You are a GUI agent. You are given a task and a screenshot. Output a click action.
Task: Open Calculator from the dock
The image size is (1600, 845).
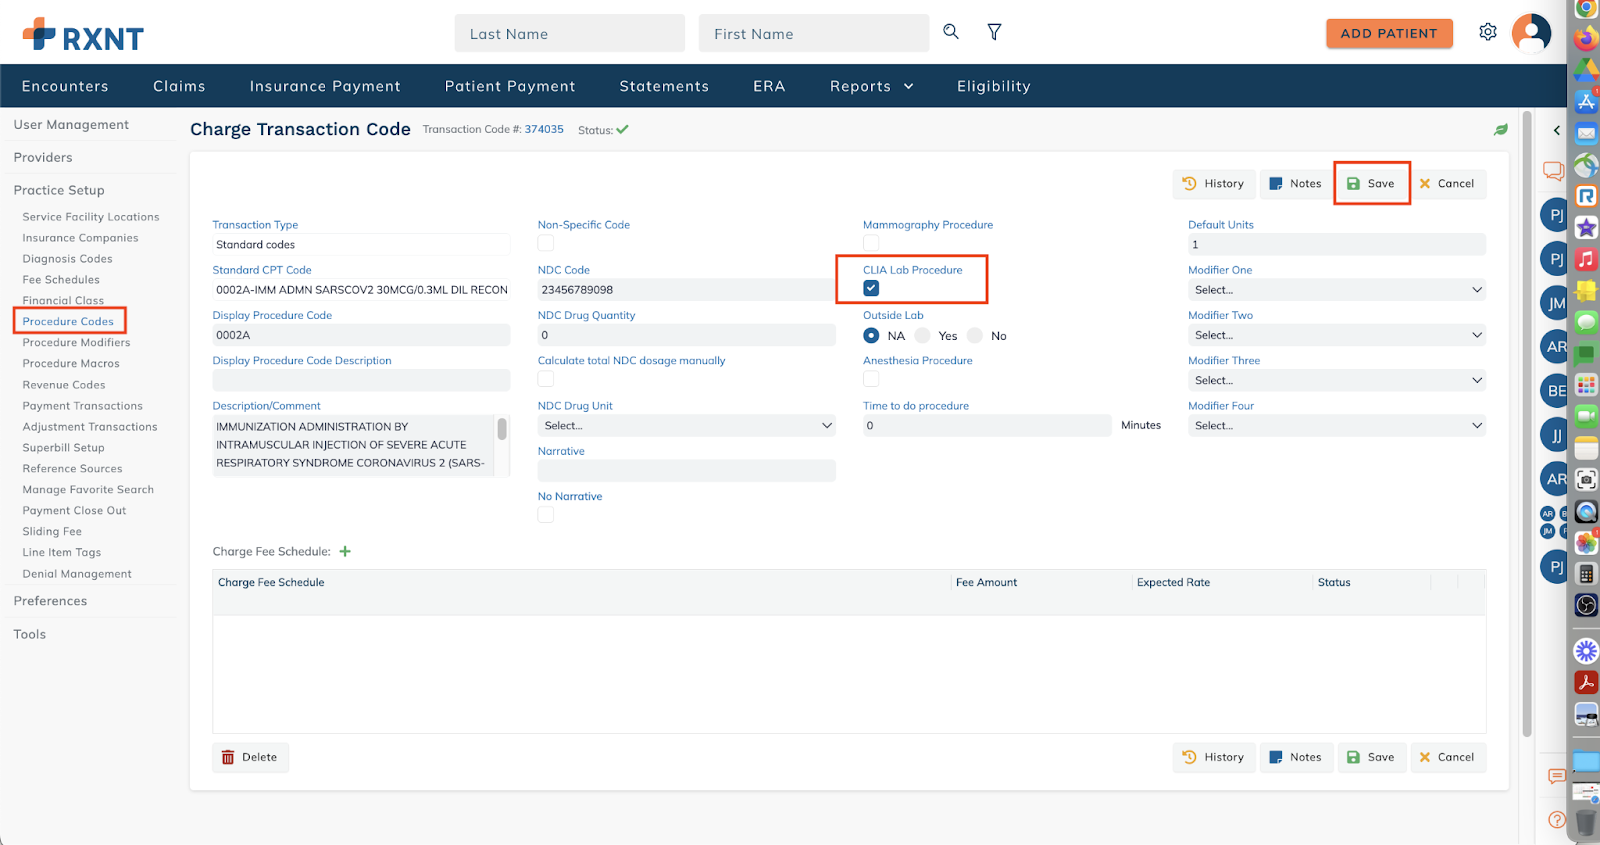pyautogui.click(x=1586, y=574)
